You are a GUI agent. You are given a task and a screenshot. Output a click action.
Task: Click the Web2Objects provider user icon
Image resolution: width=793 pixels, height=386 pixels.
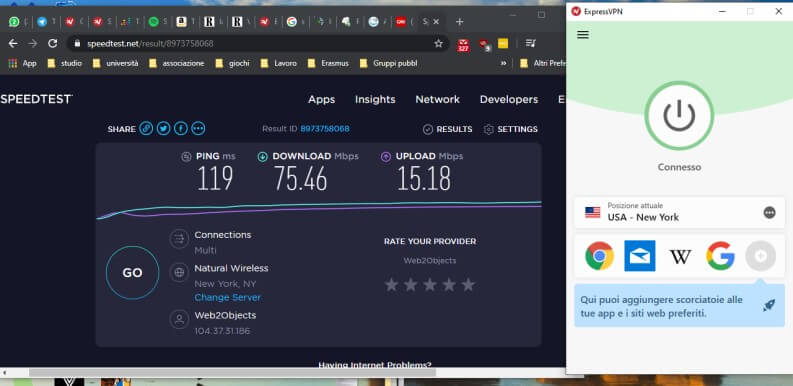point(179,320)
